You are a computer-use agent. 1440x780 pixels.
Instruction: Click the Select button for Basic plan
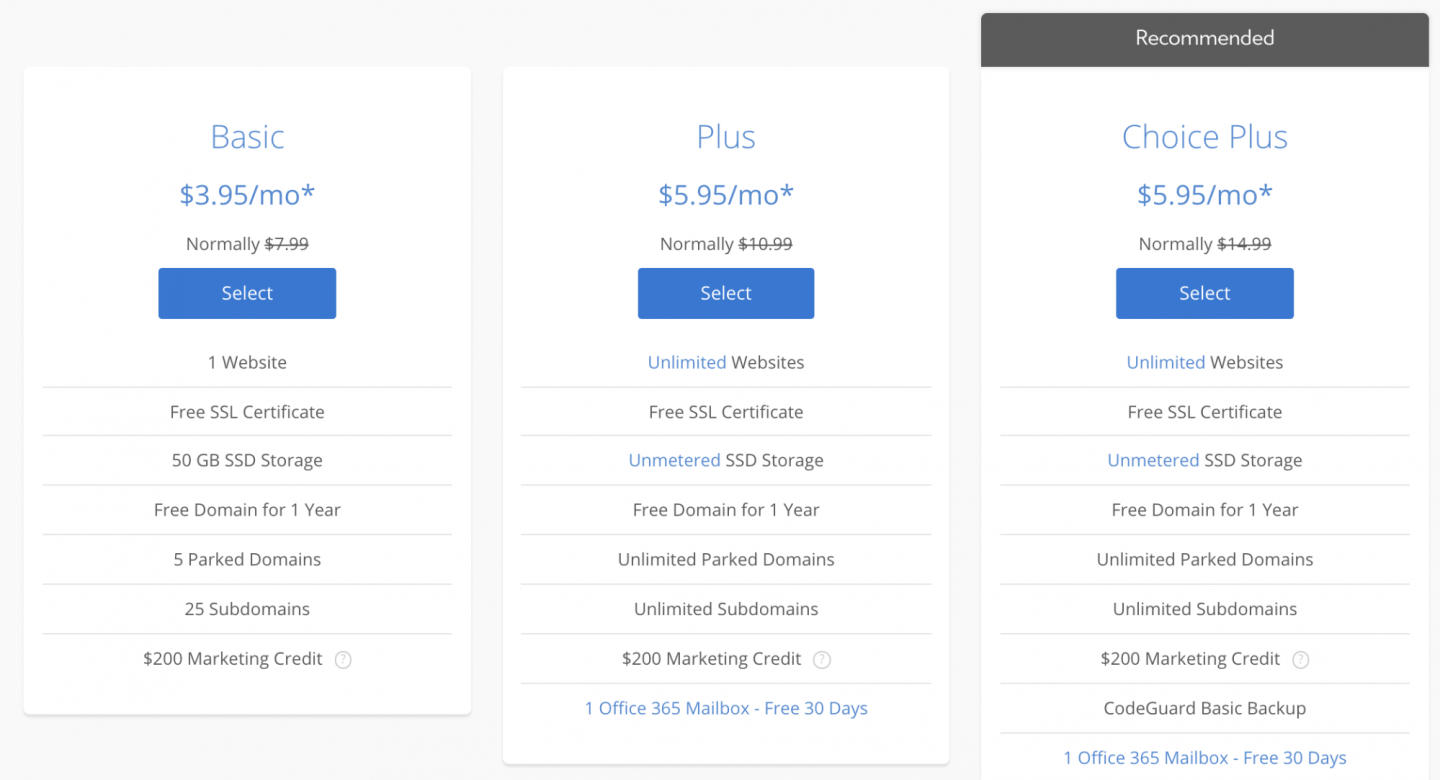(x=247, y=293)
